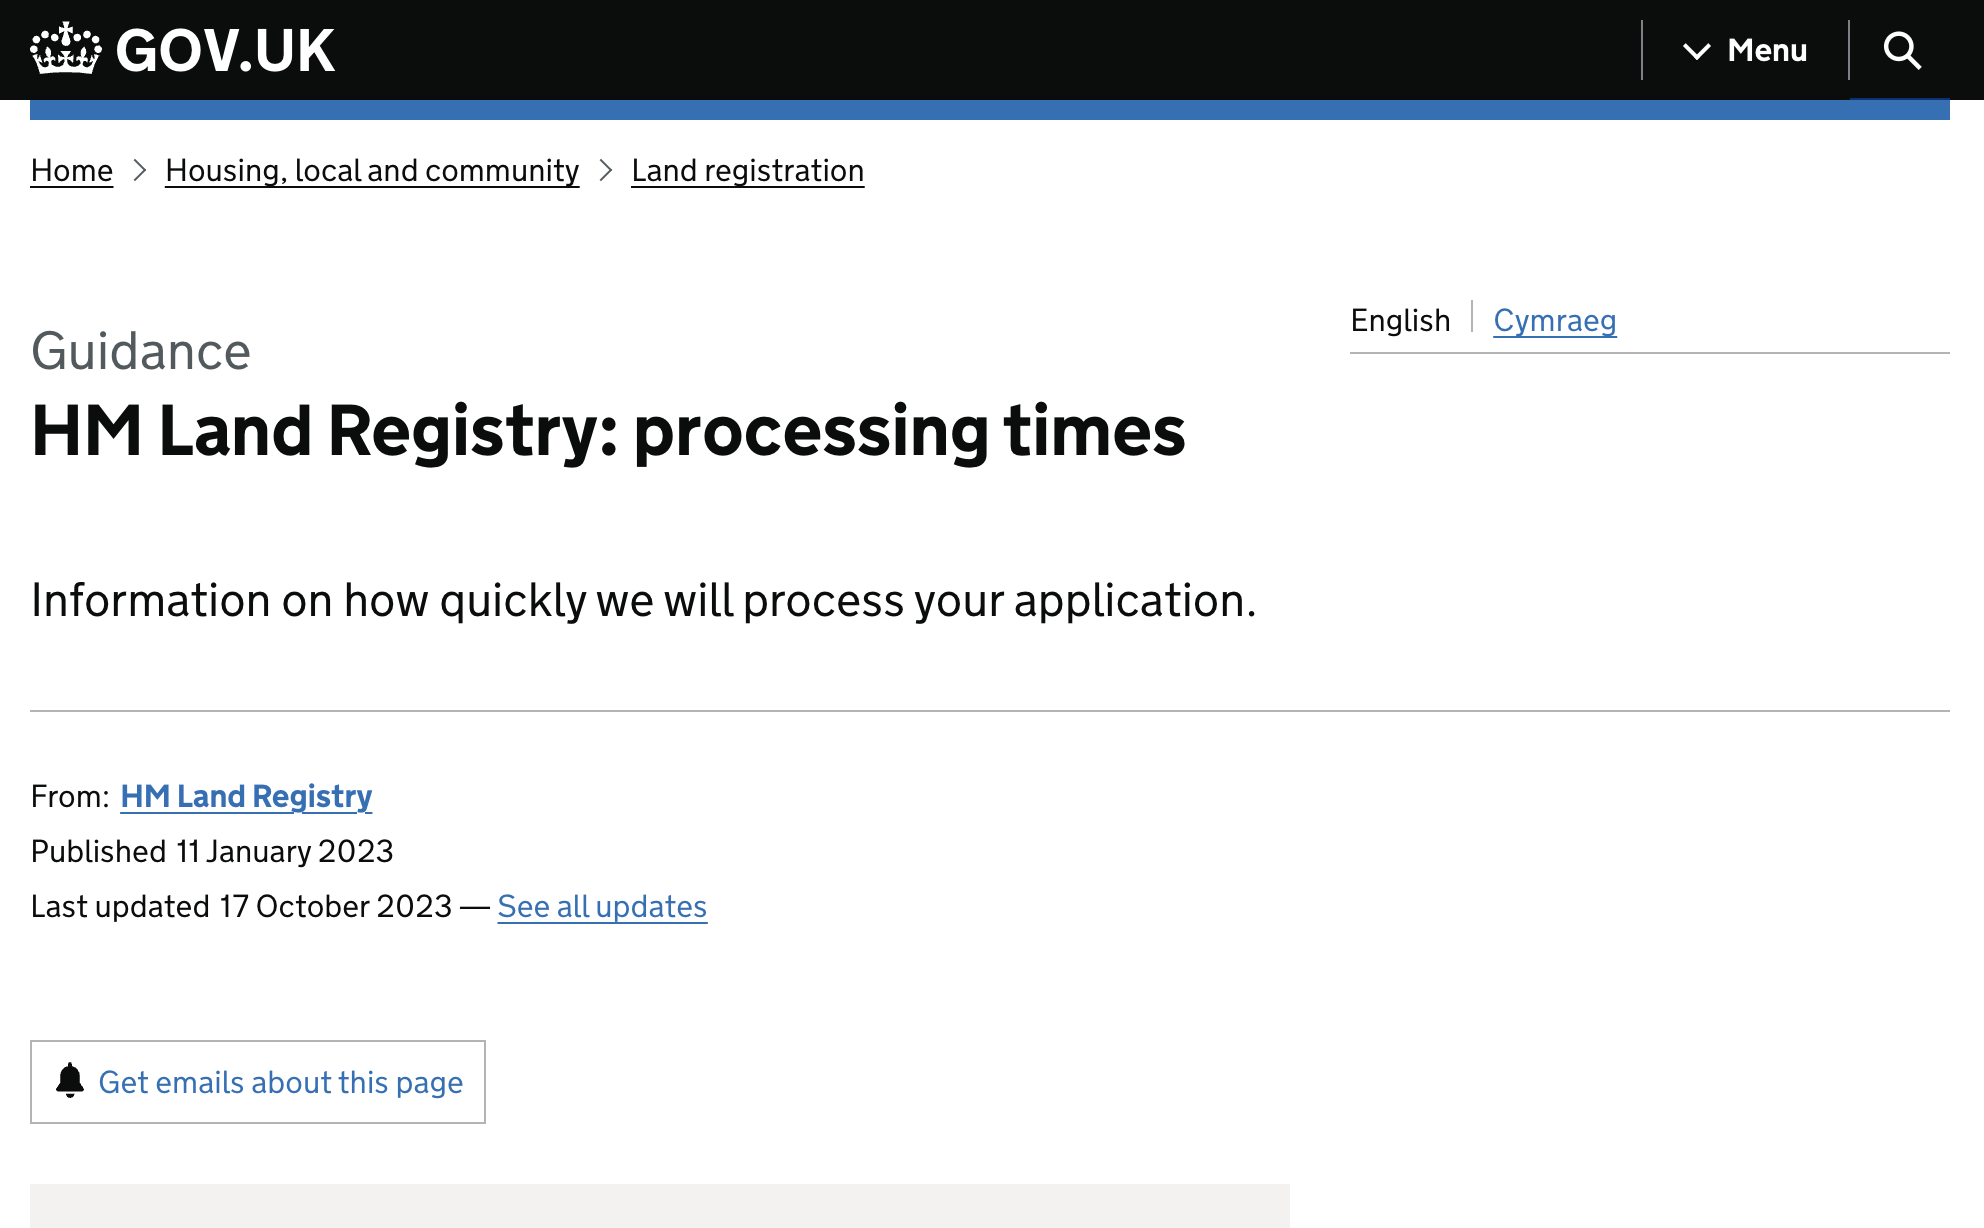The width and height of the screenshot is (1984, 1228).
Task: Go to the Home breadcrumb
Action: (x=71, y=171)
